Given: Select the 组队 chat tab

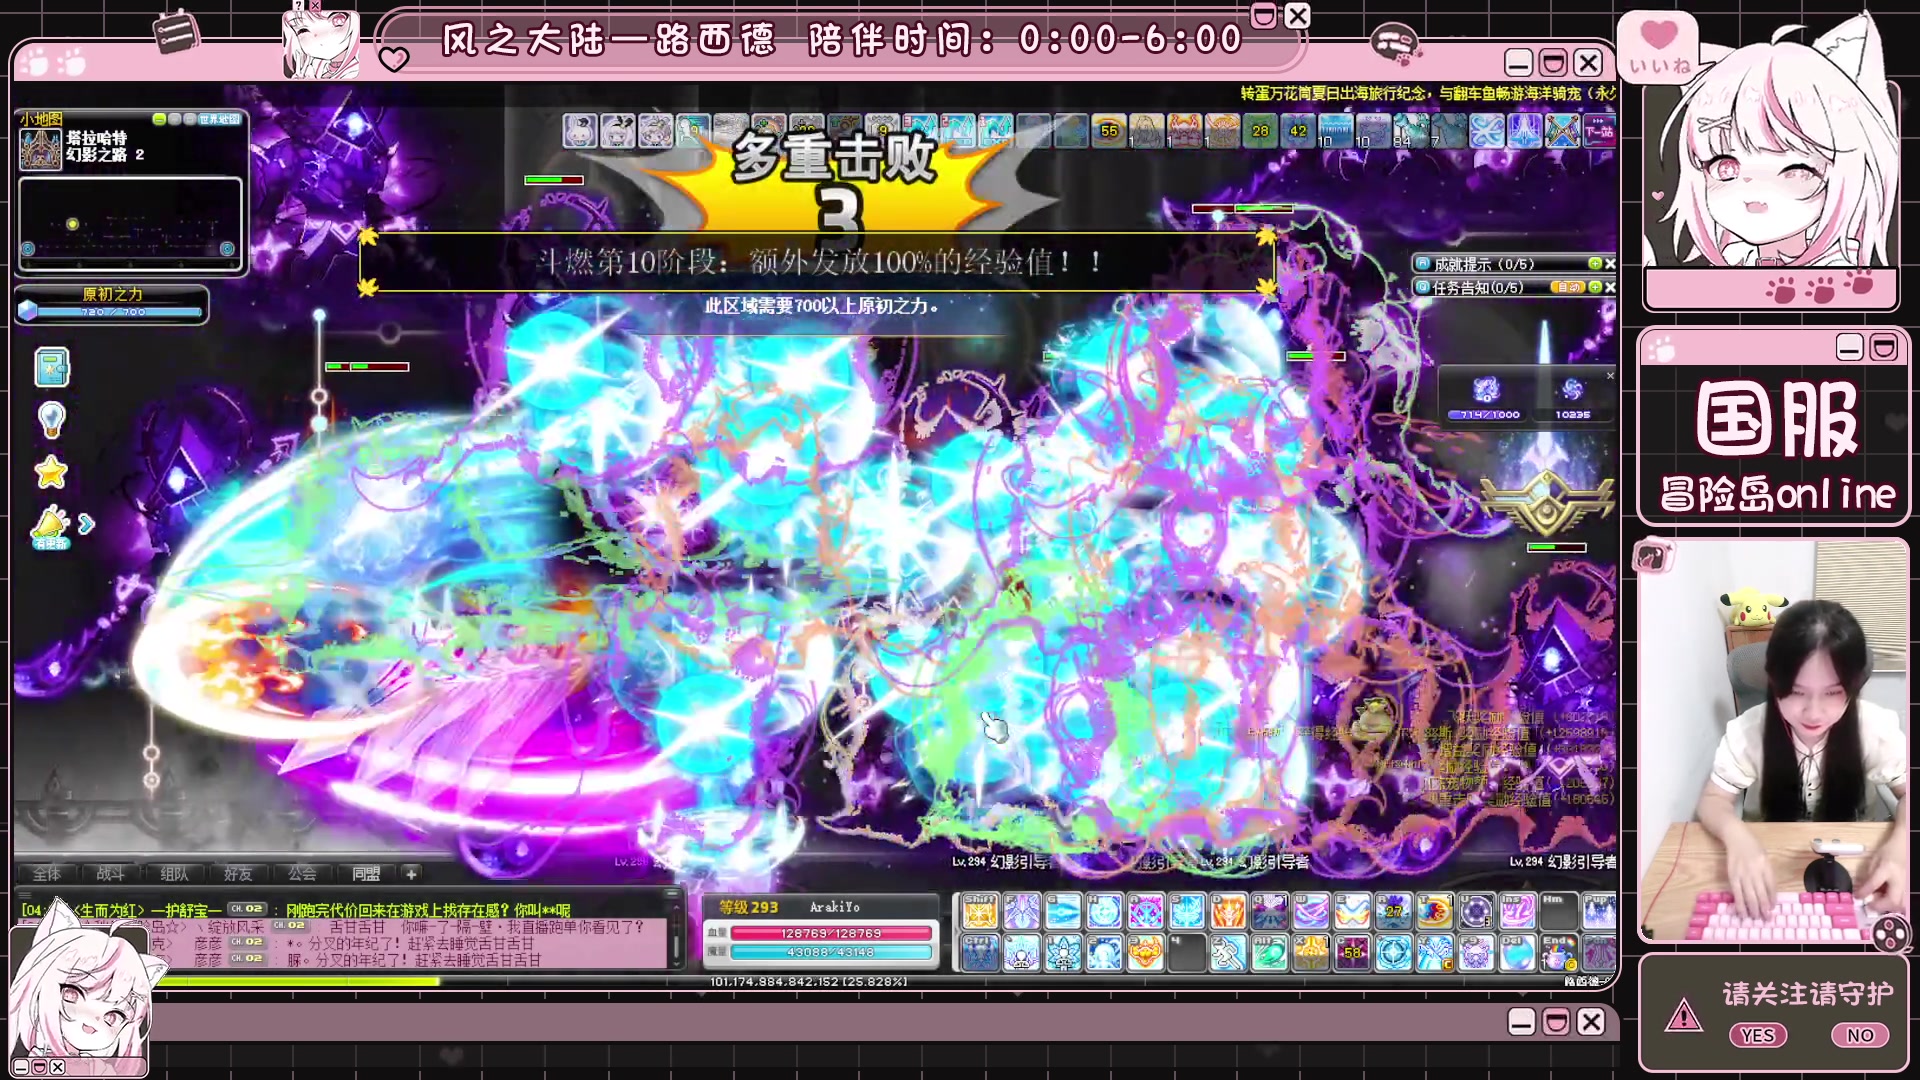Looking at the screenshot, I should click(x=174, y=874).
